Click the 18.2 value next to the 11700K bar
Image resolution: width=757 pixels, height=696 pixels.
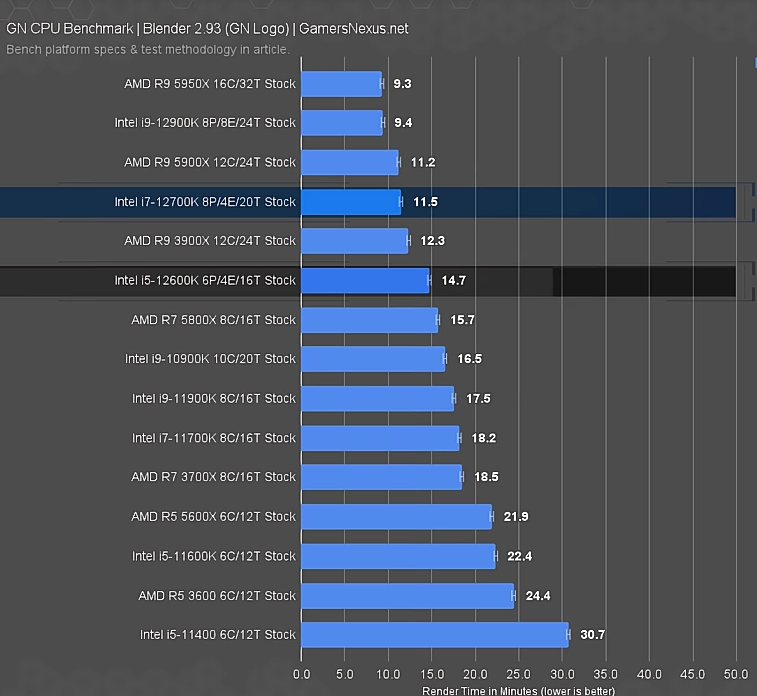tap(484, 438)
